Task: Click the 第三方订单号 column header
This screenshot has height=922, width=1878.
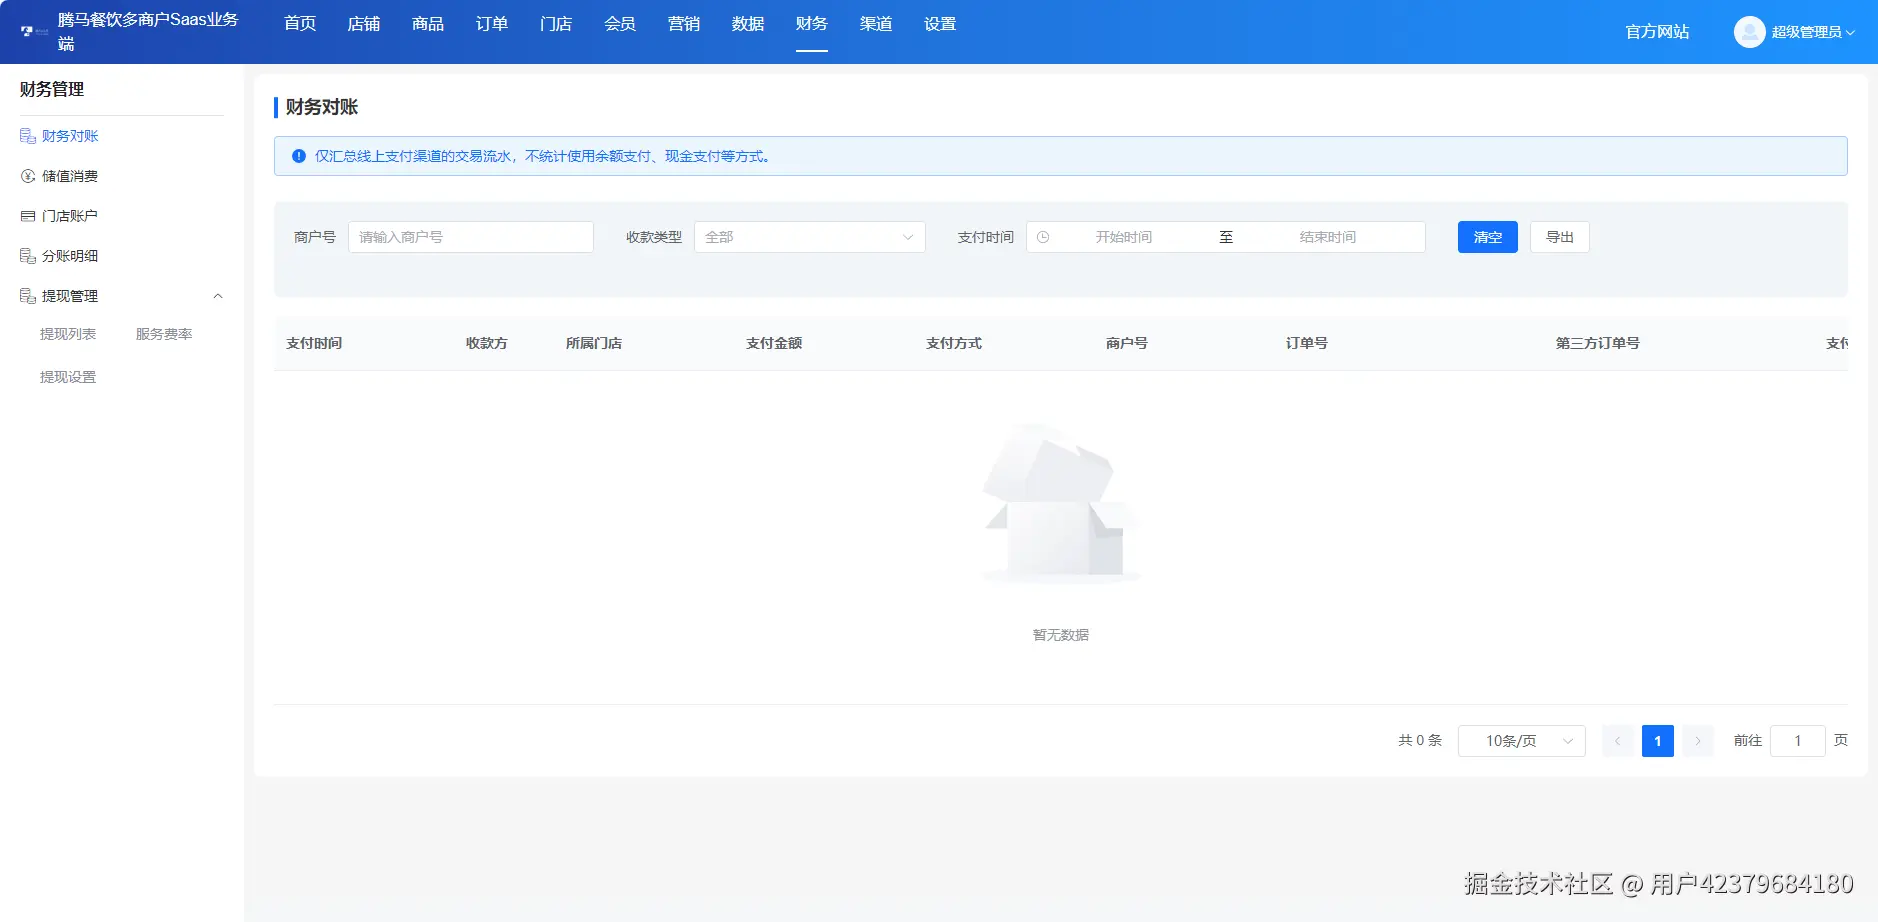Action: 1598,343
